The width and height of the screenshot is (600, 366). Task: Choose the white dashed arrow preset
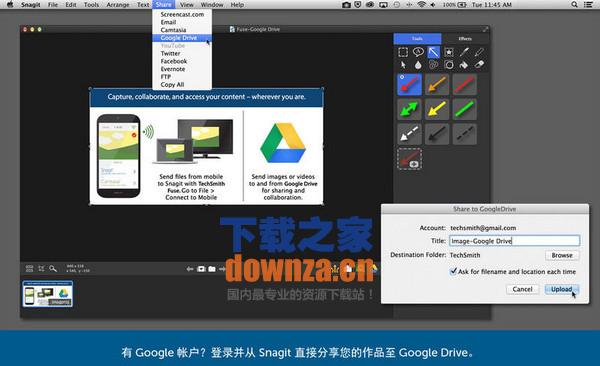point(409,134)
